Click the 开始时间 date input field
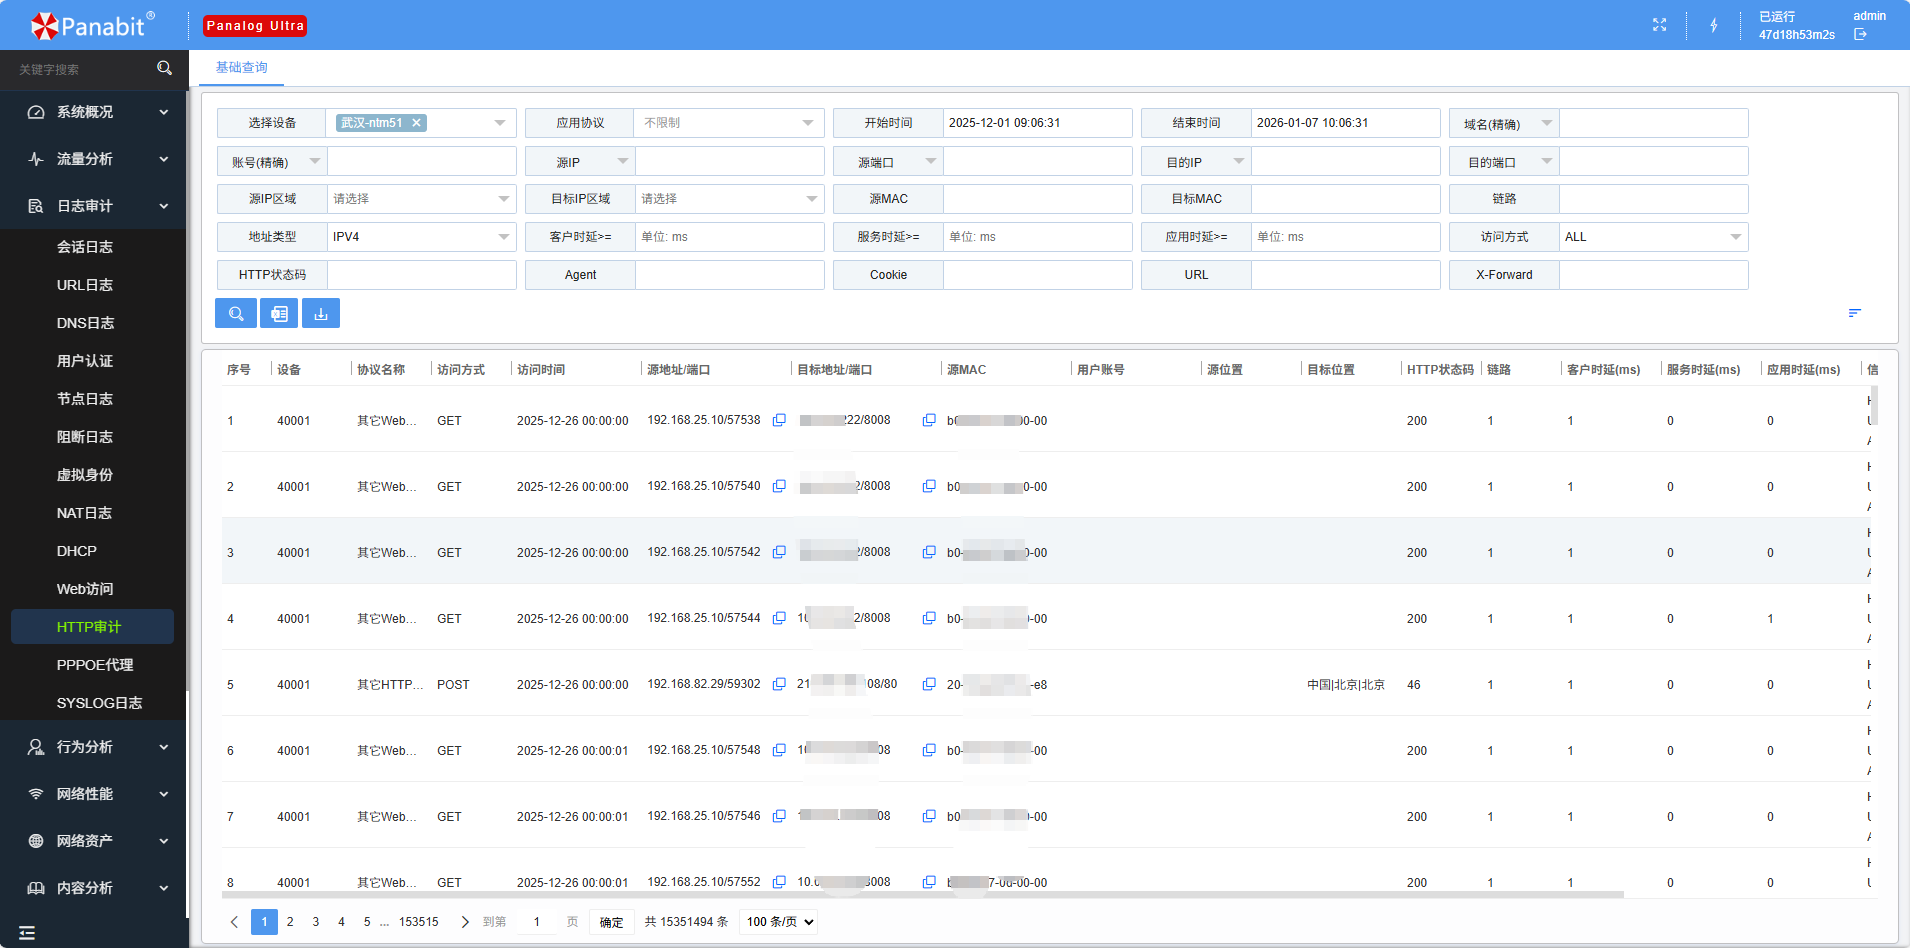 click(1036, 123)
